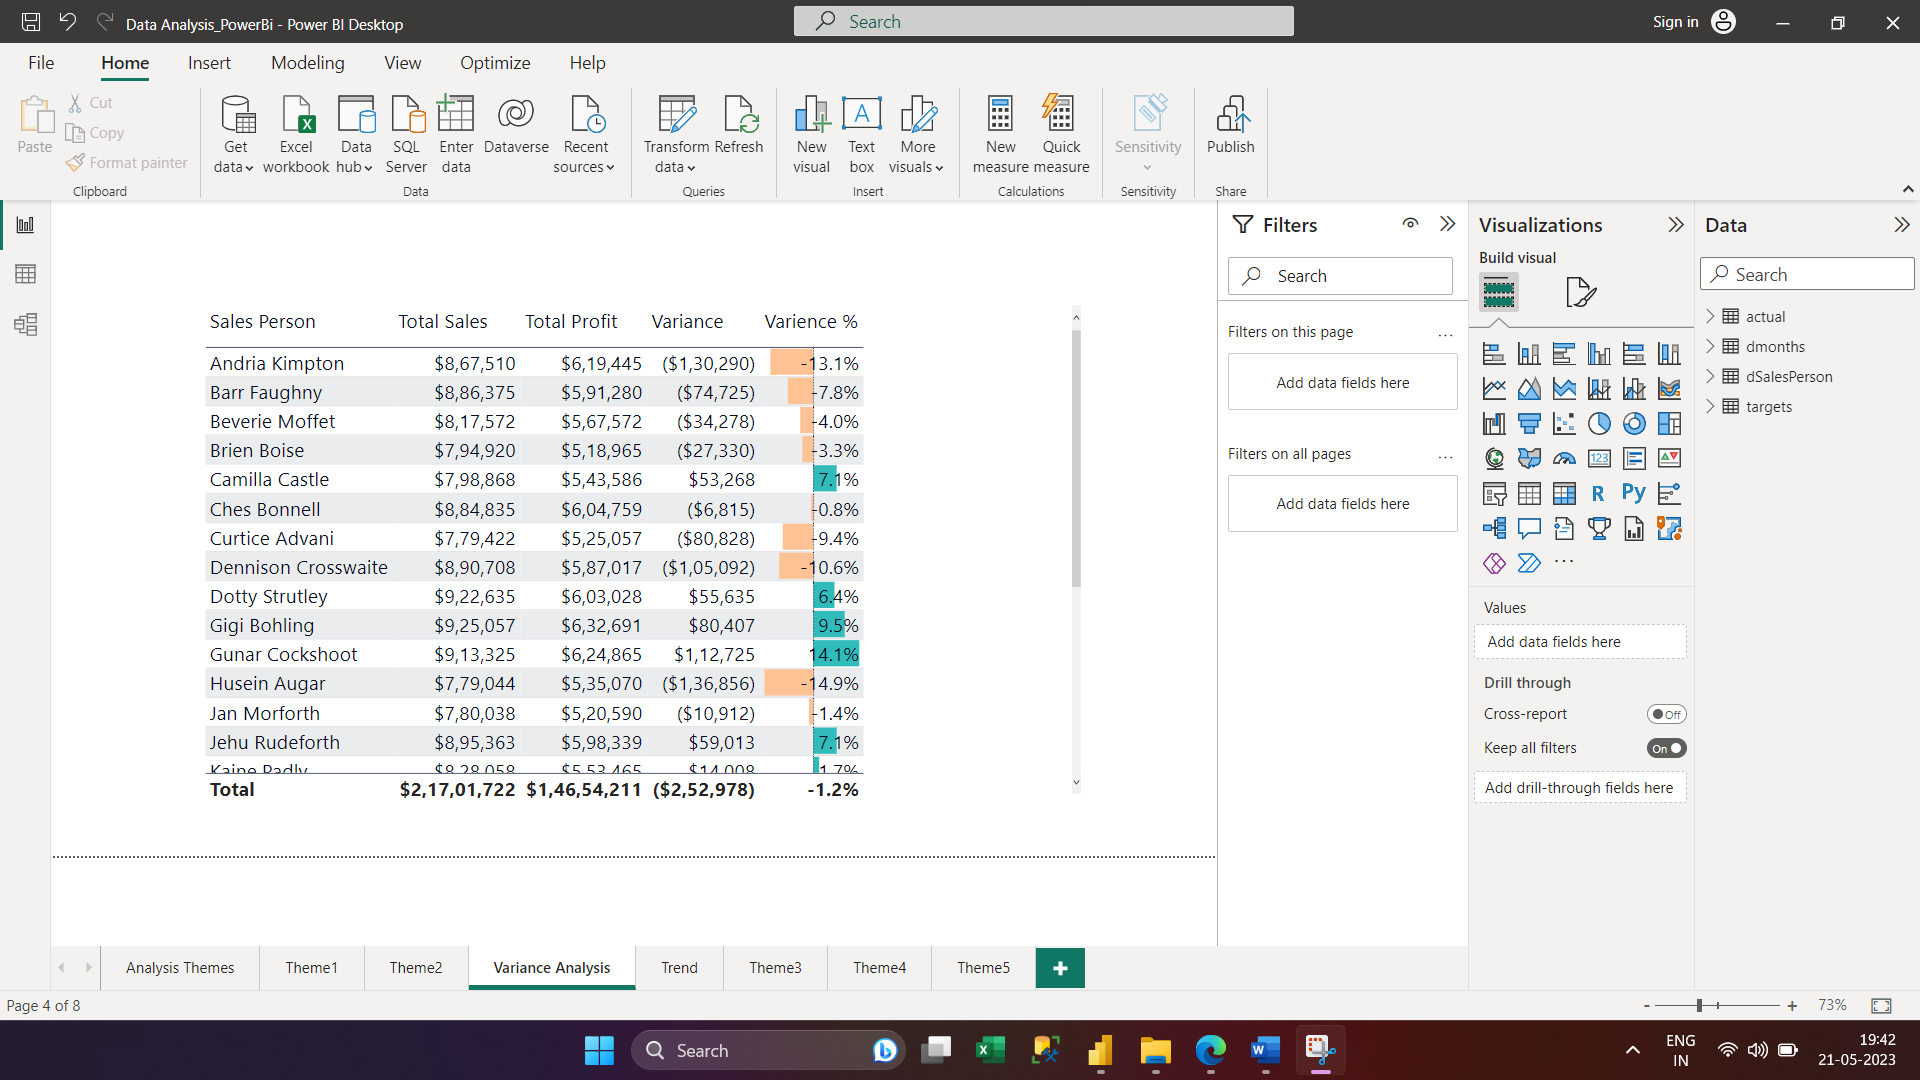
Task: Click Add data fields here in Values
Action: point(1578,641)
